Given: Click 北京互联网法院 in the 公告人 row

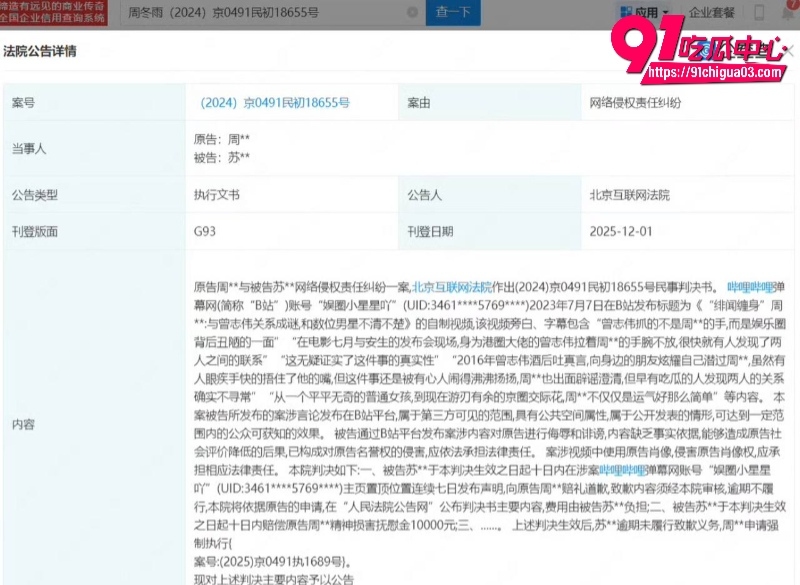Looking at the screenshot, I should click(x=630, y=195).
